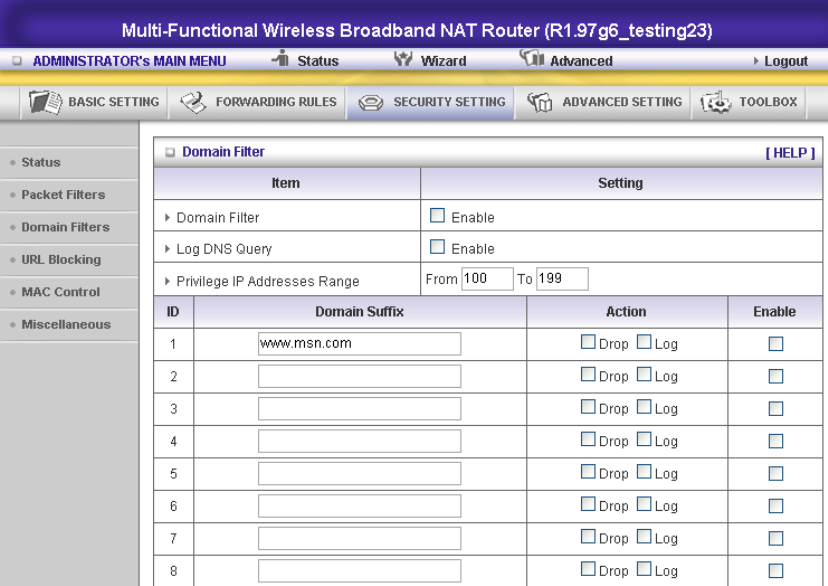828x586 pixels.
Task: Check Log action for rule 3
Action: click(644, 408)
